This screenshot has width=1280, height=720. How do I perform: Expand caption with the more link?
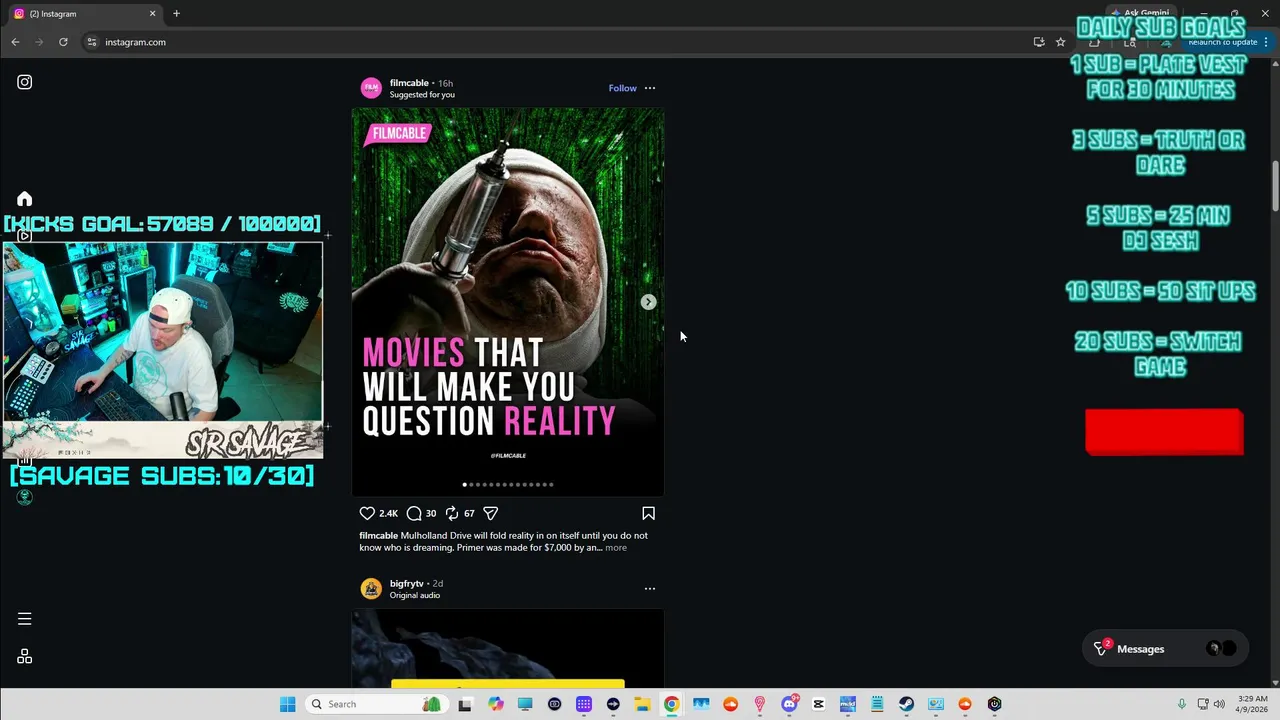pos(616,548)
